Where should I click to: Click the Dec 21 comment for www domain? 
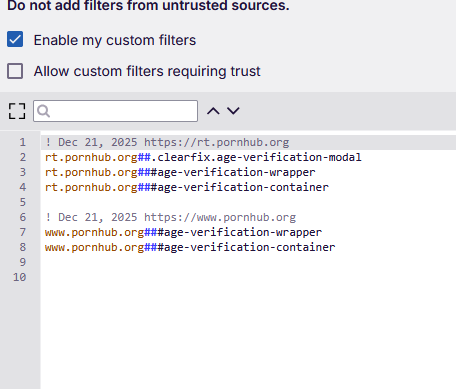point(170,217)
